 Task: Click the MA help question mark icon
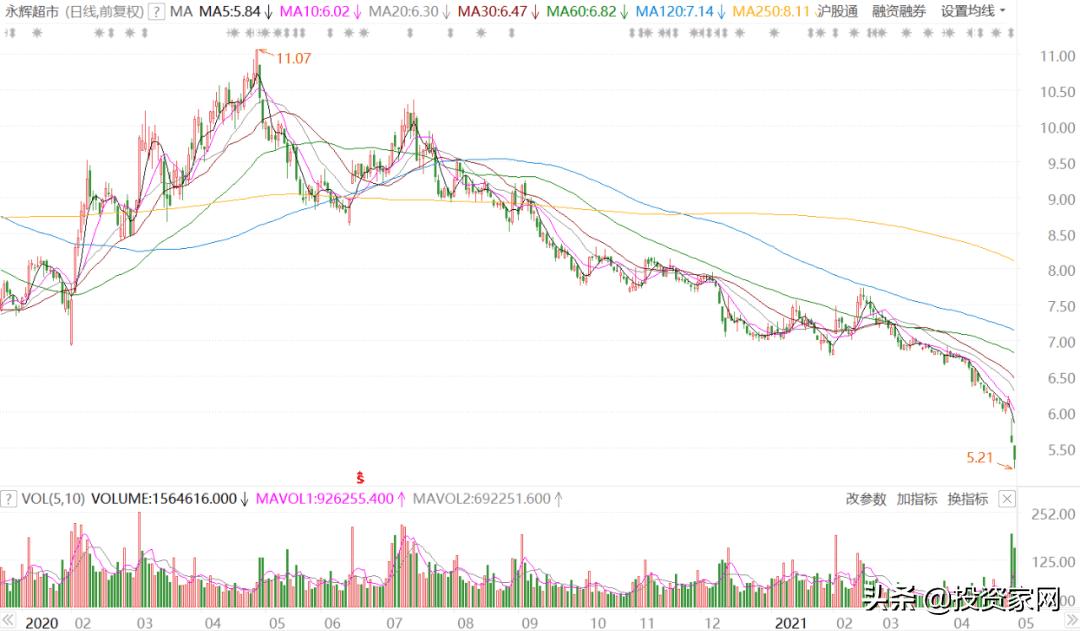[x=157, y=12]
